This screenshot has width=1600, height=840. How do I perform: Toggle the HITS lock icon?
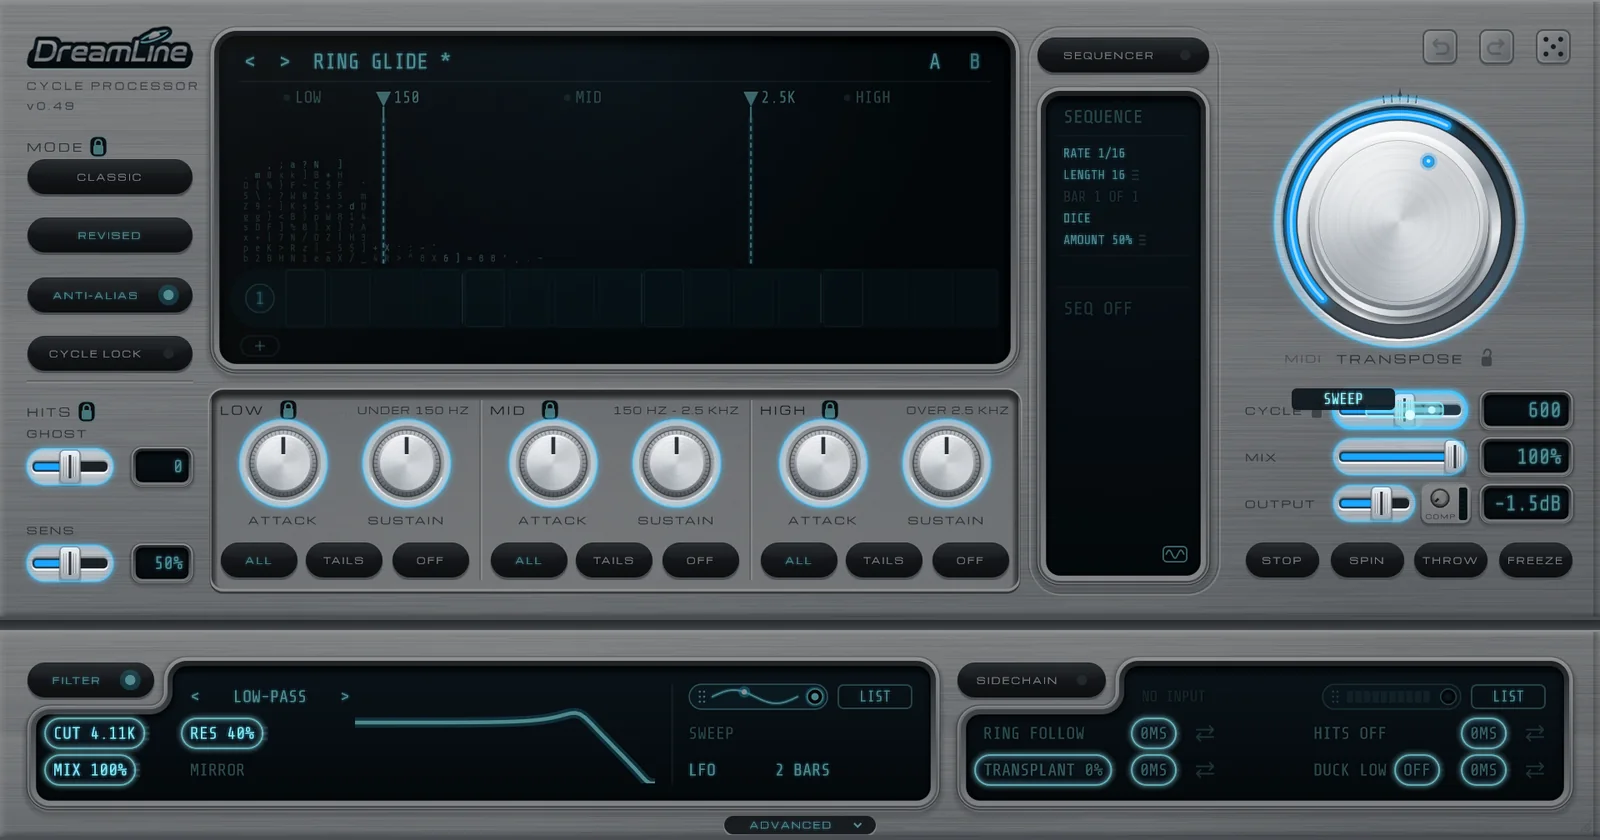click(x=86, y=411)
